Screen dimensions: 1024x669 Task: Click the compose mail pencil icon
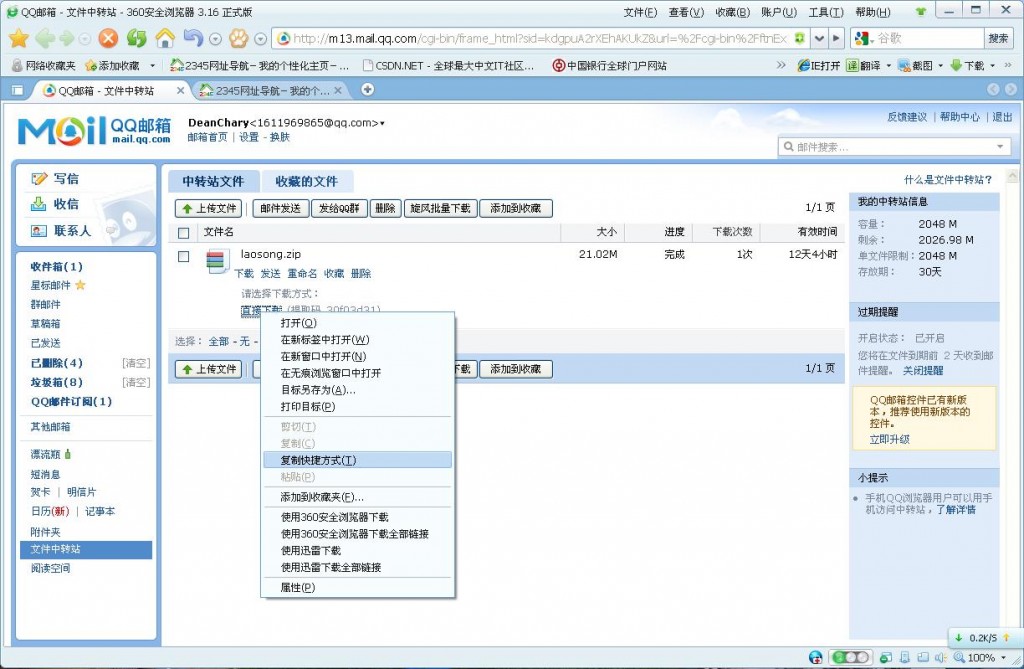coord(39,178)
